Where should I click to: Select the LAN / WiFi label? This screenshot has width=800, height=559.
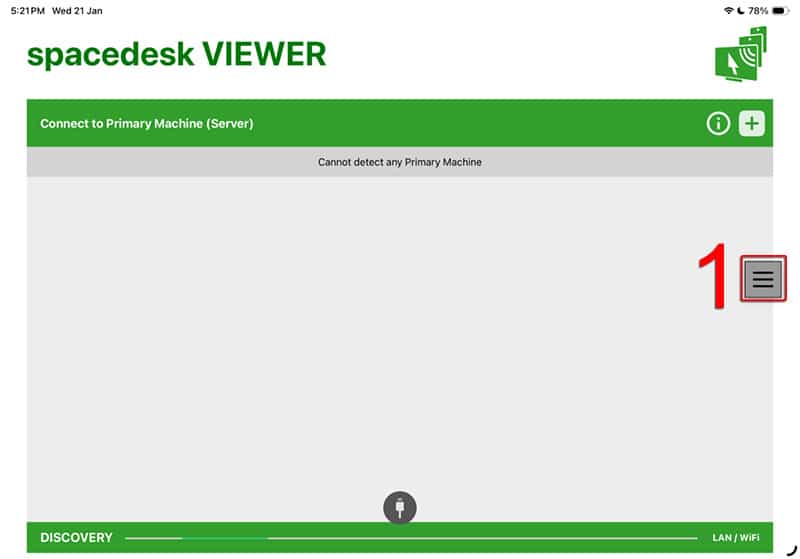735,538
